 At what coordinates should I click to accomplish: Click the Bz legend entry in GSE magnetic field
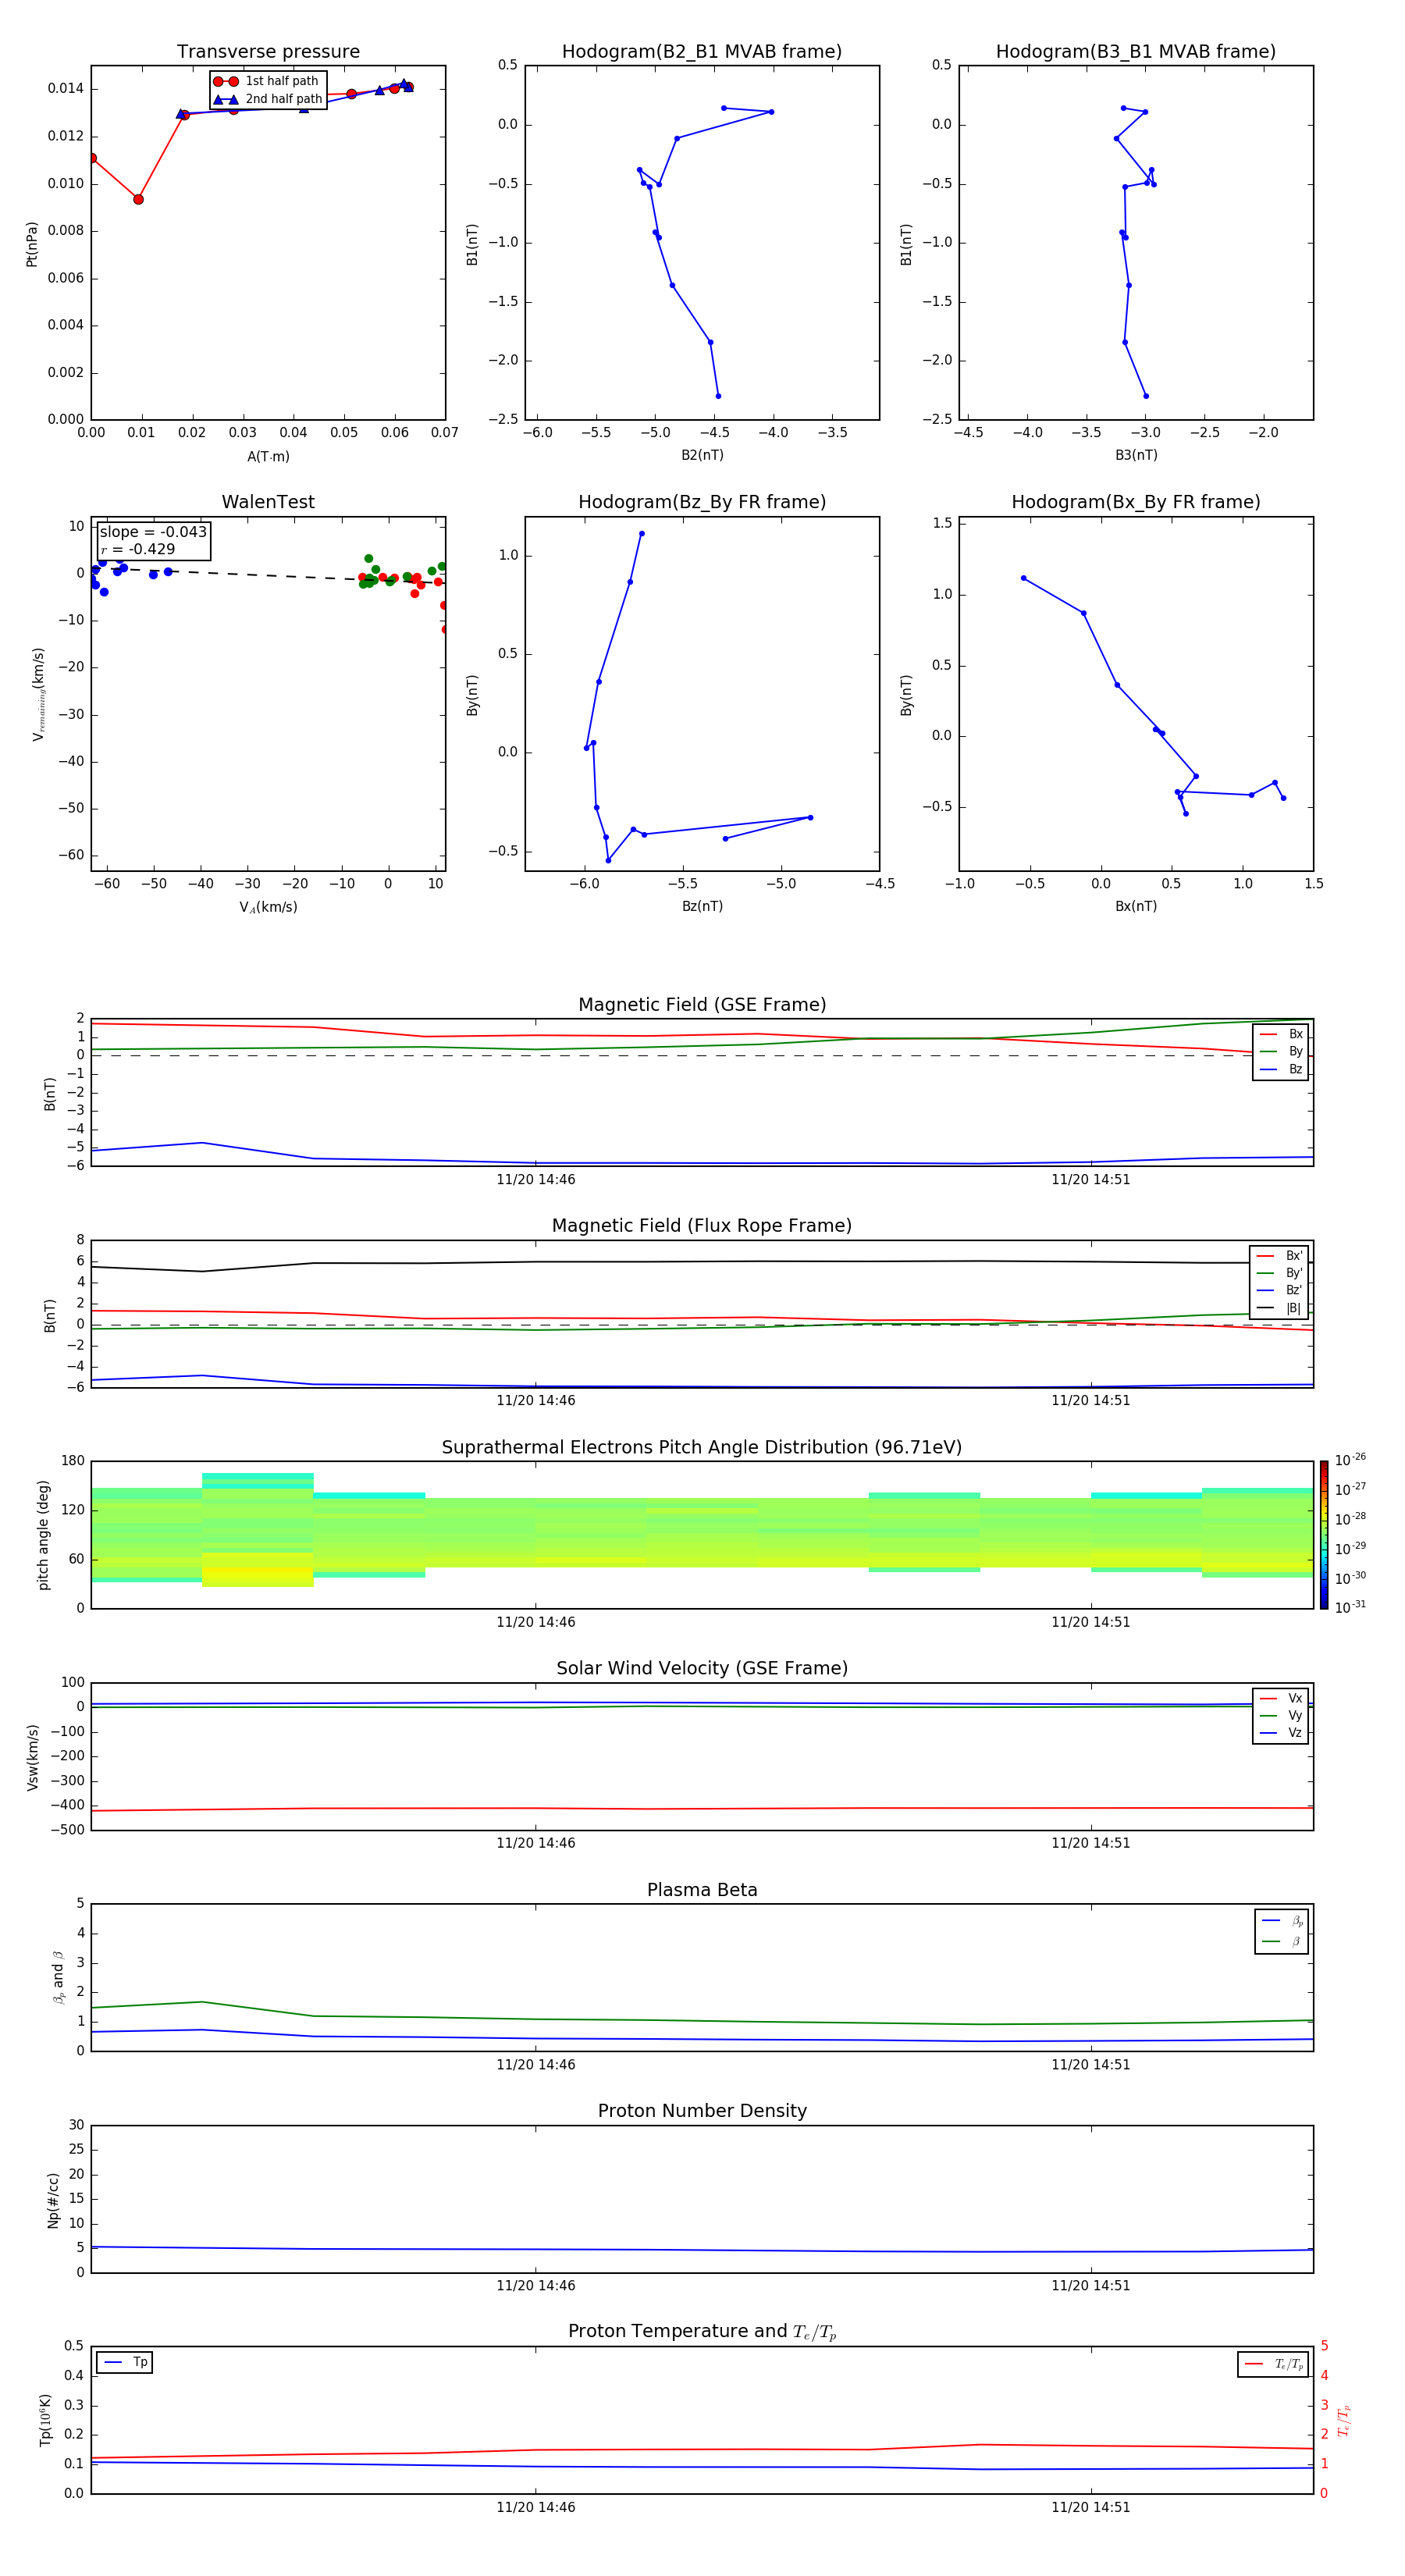click(1281, 1069)
